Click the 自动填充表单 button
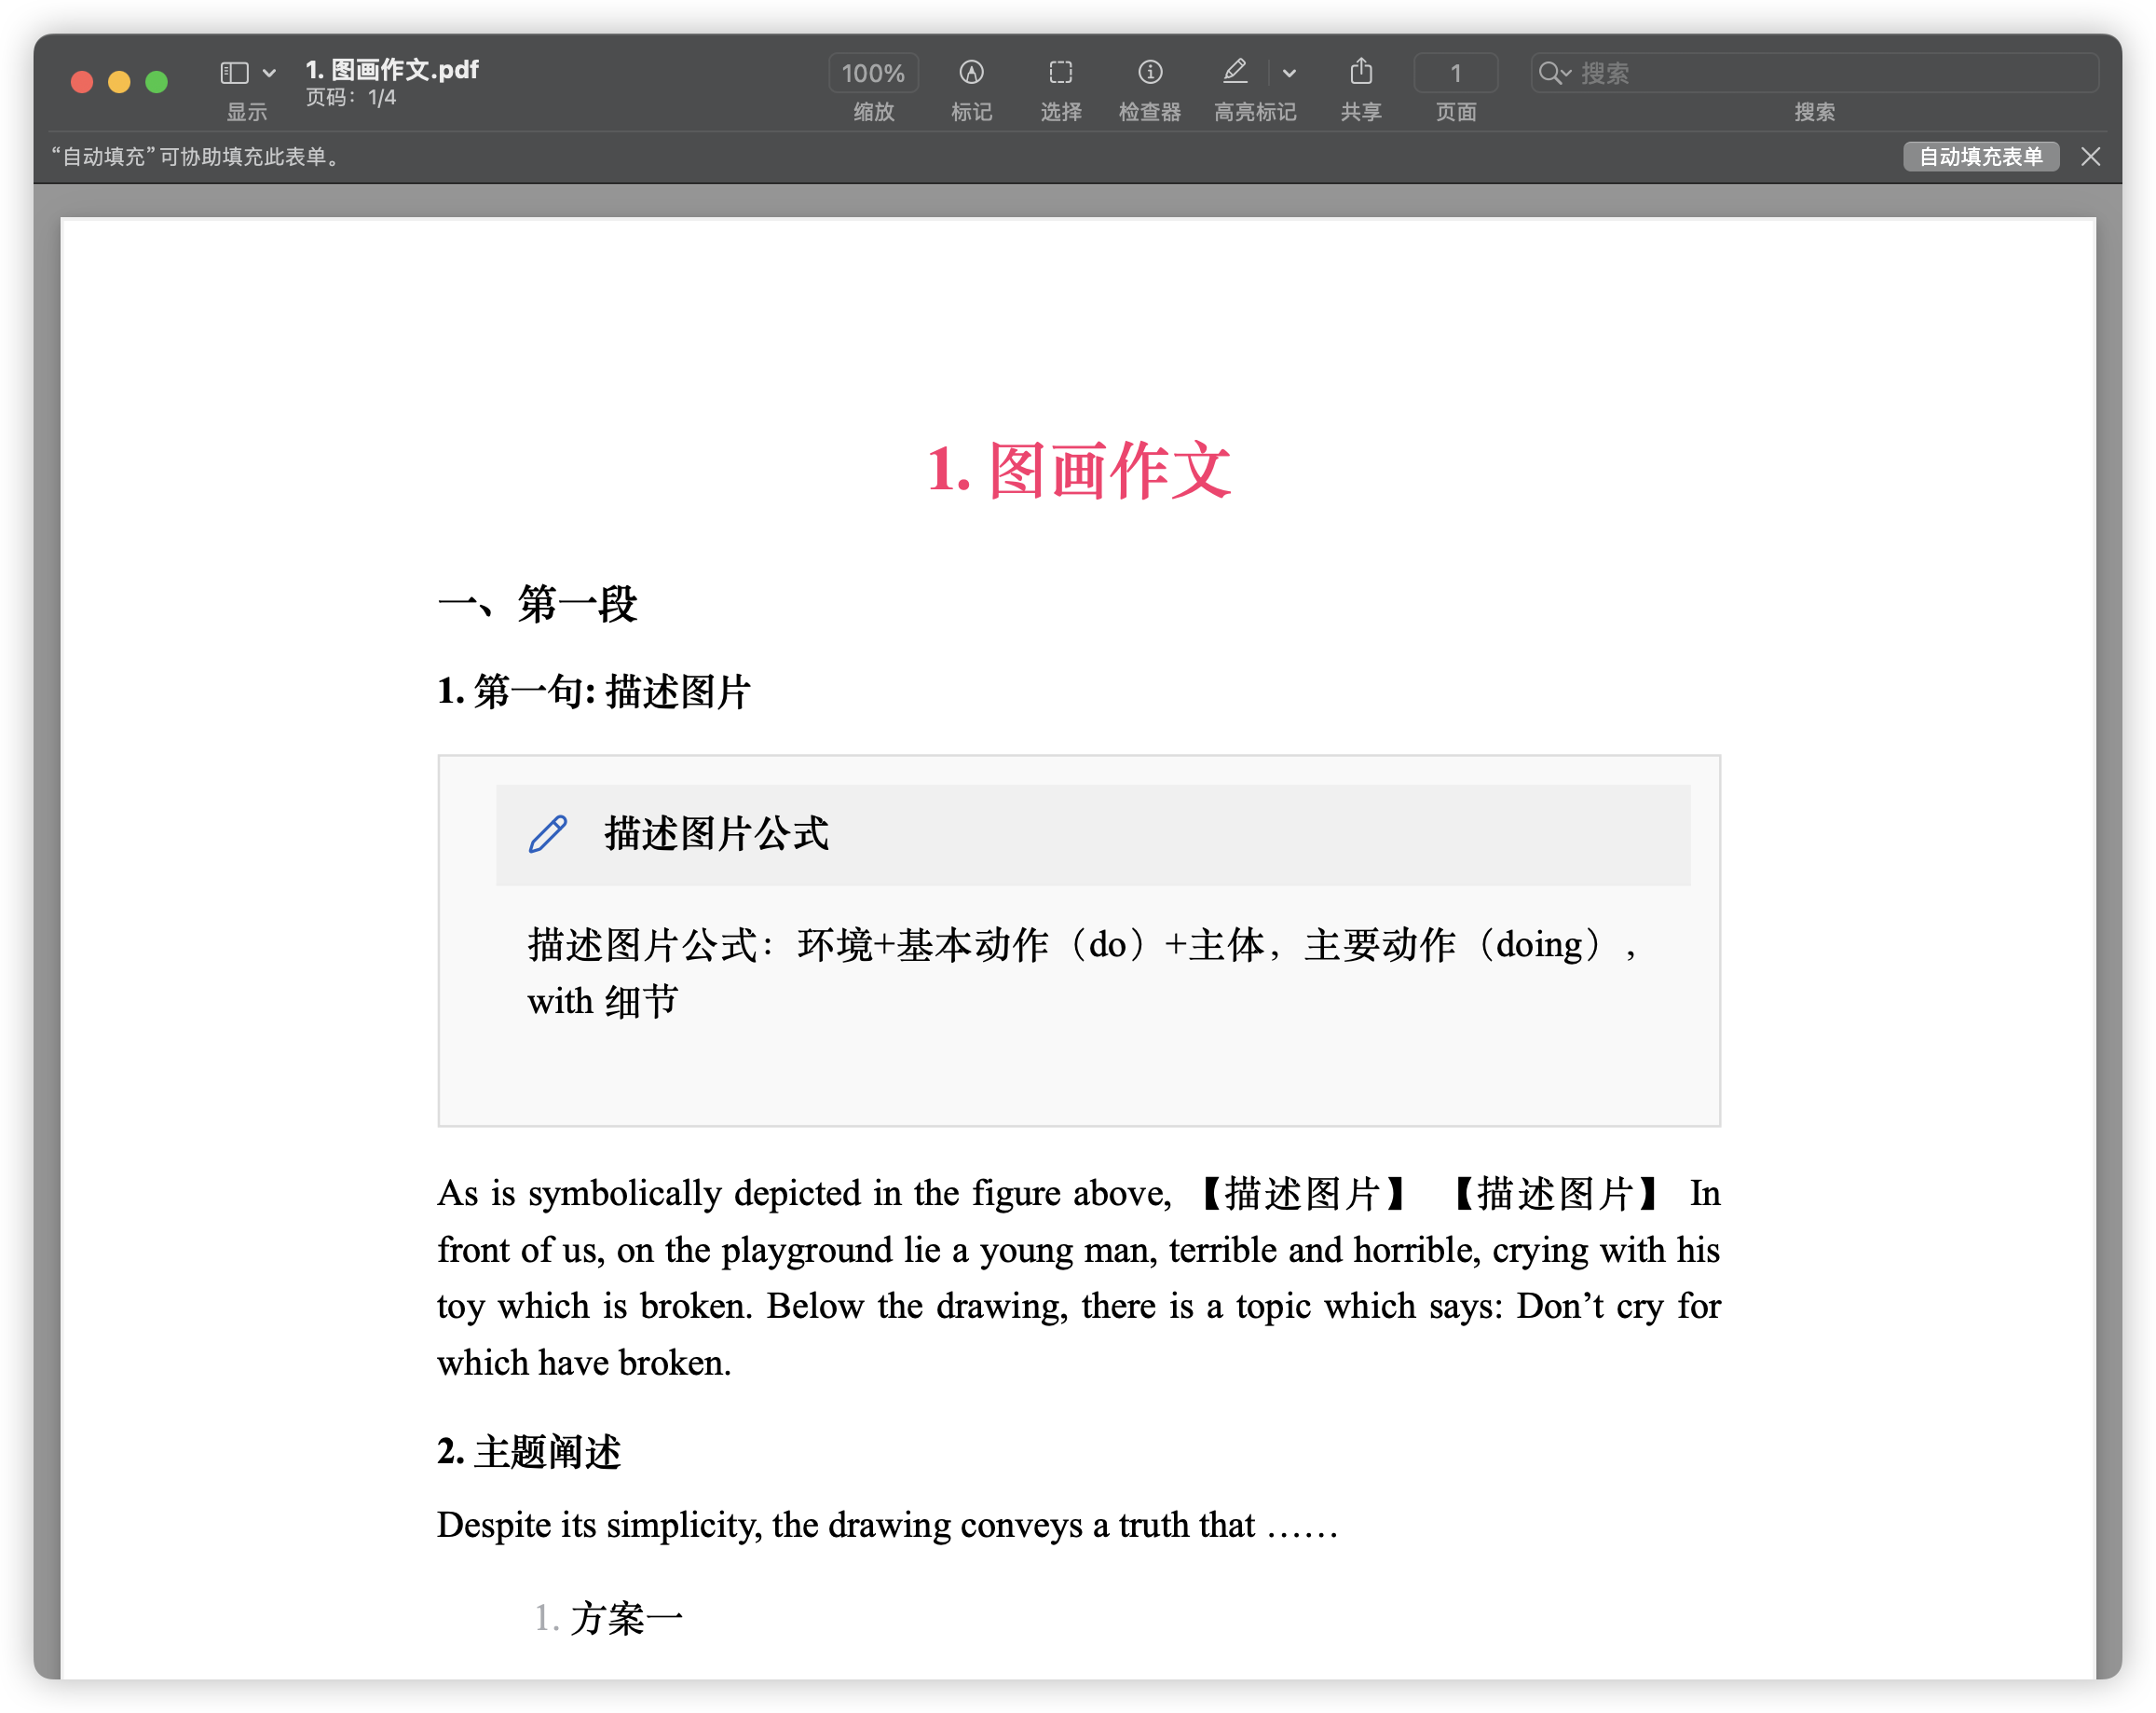 tap(1980, 157)
